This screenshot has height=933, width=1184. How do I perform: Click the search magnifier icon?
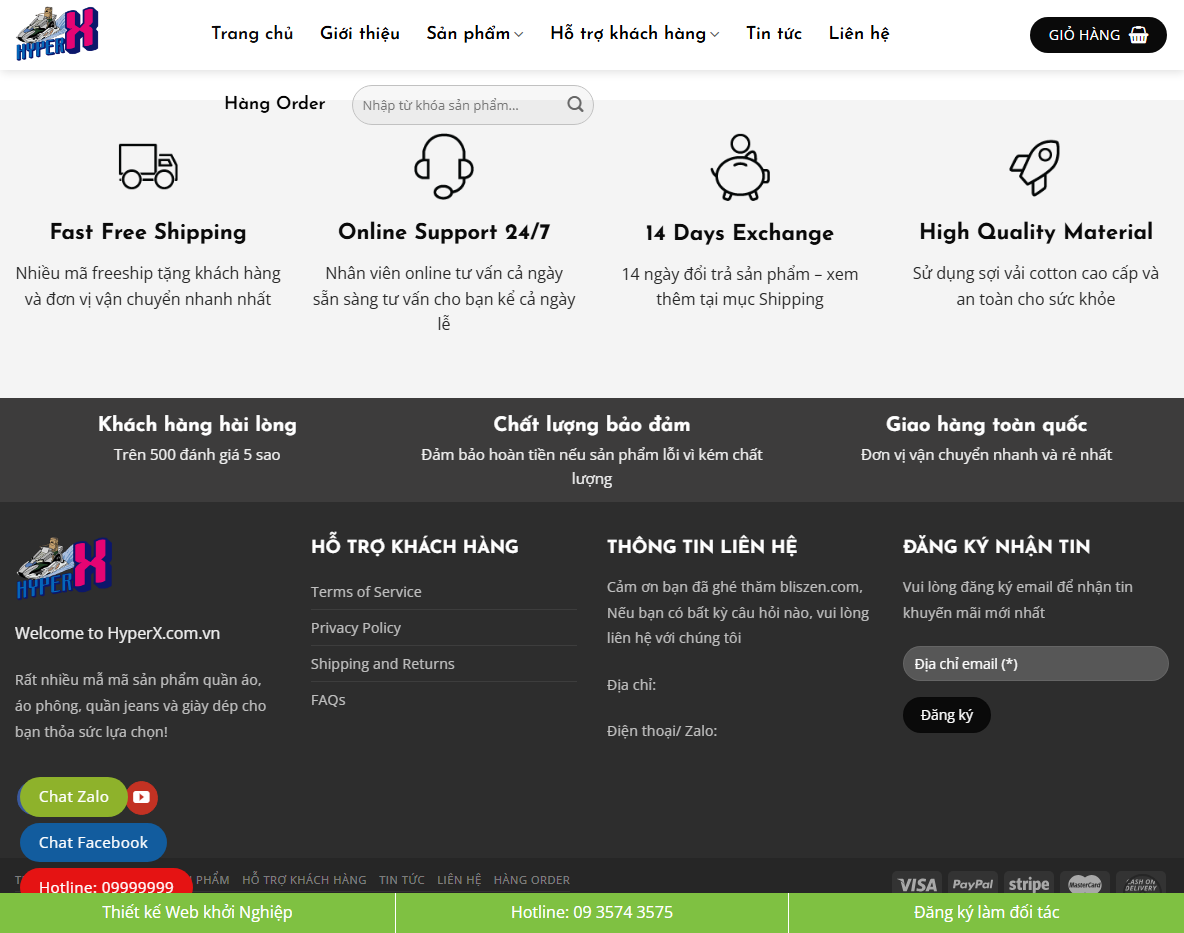[x=574, y=104]
